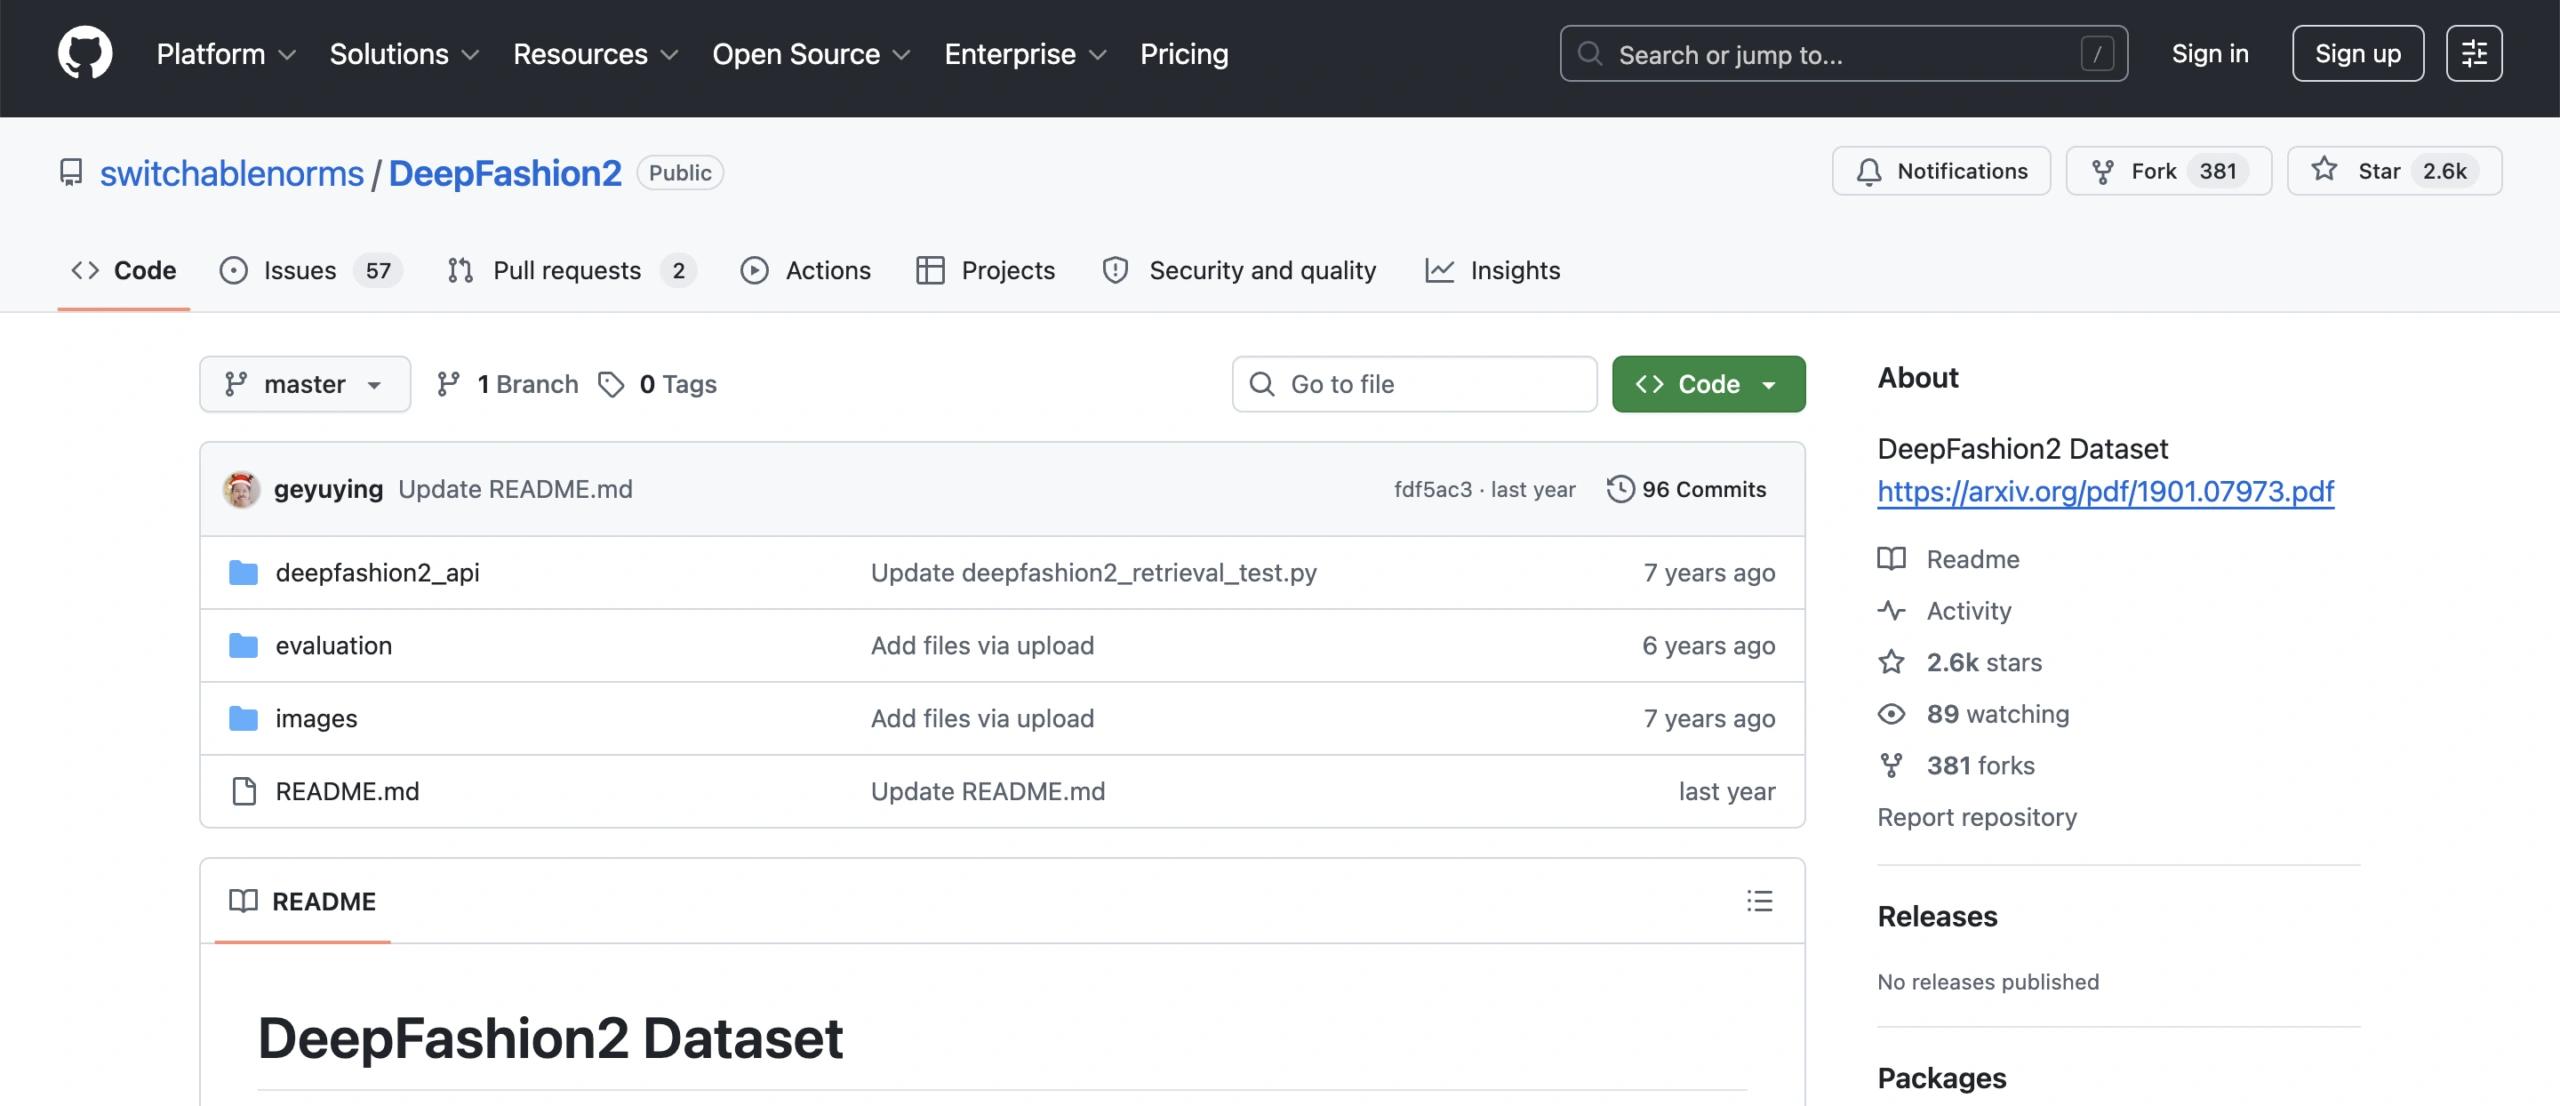Viewport: 2560px width, 1106px height.
Task: Open the Pull requests tab
Action: (x=572, y=270)
